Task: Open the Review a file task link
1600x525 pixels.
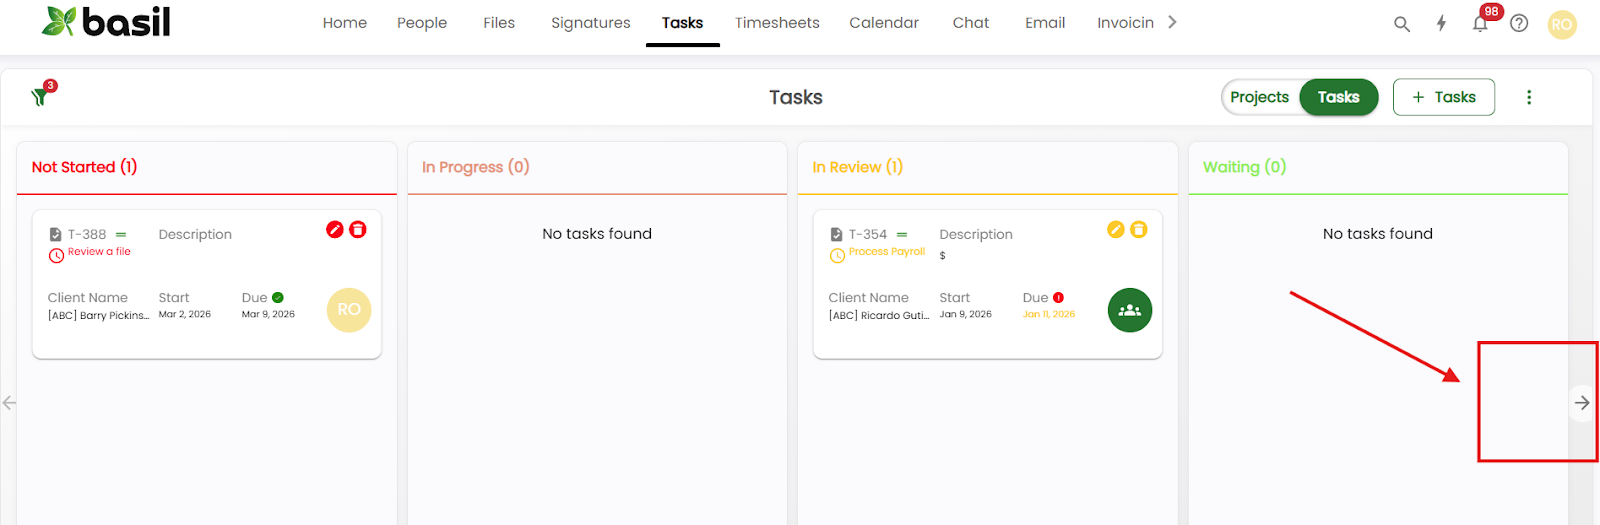Action: click(x=99, y=252)
